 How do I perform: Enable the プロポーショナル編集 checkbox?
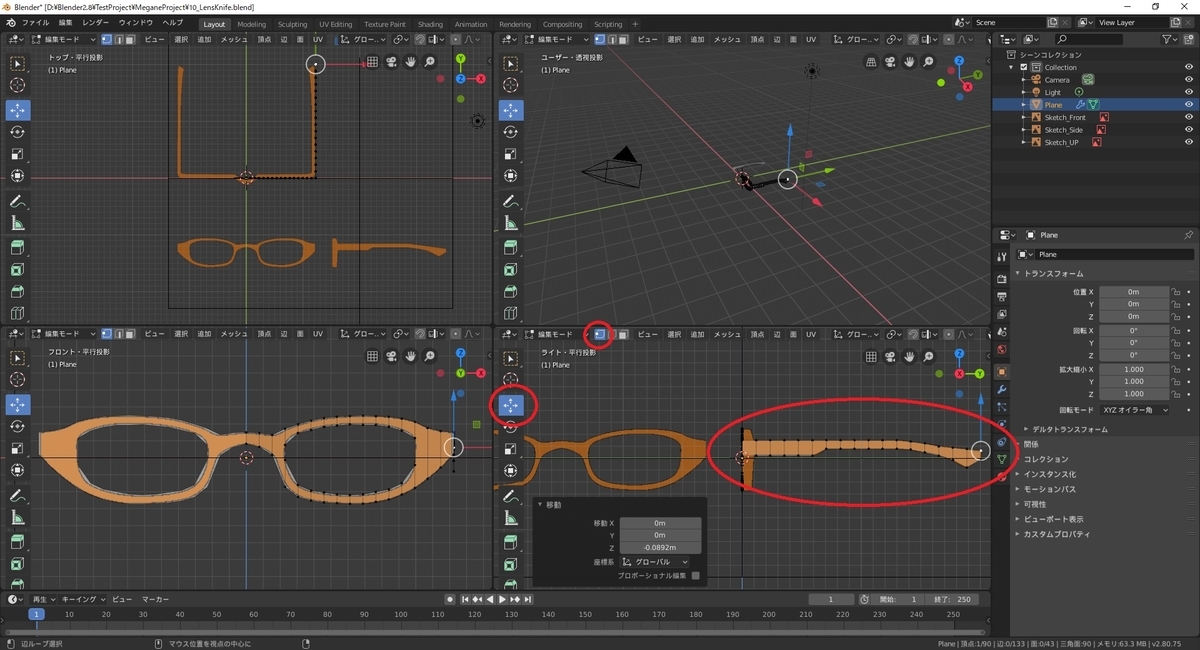click(696, 576)
